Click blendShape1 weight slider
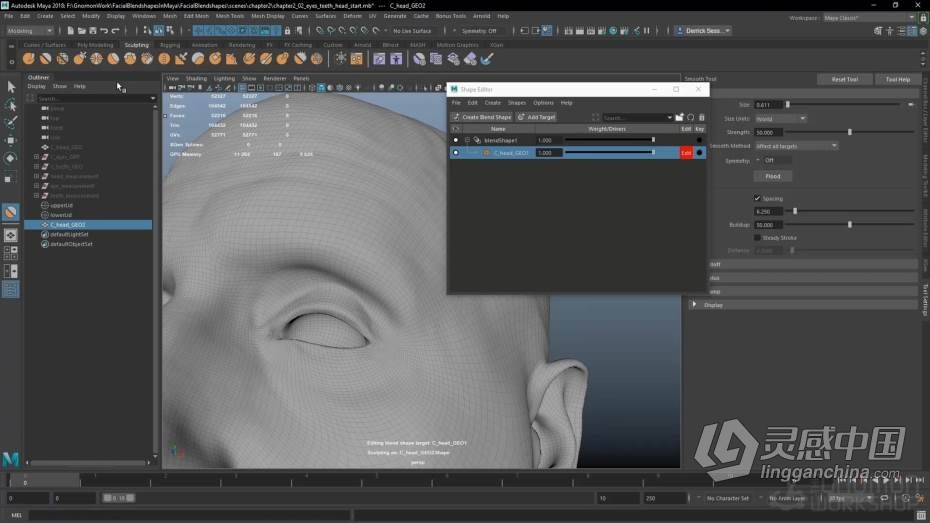The height and width of the screenshot is (523, 930). [x=610, y=140]
